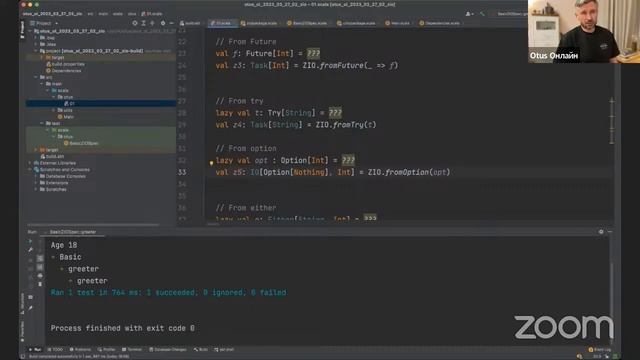Open the Build tool window
This screenshot has height=360, width=640.
201,350
